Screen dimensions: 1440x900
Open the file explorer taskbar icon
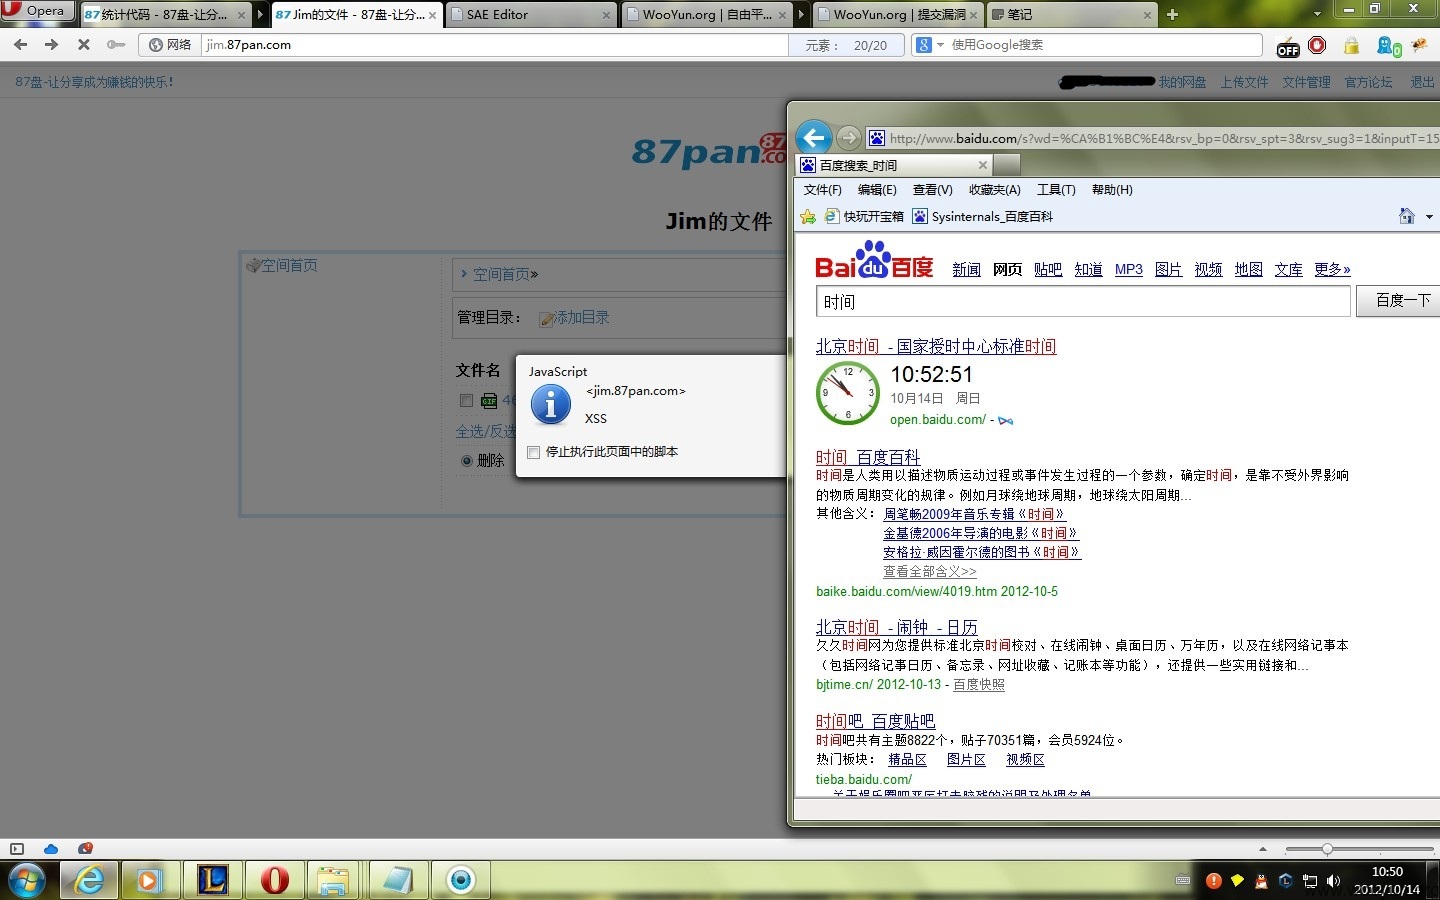[x=333, y=880]
